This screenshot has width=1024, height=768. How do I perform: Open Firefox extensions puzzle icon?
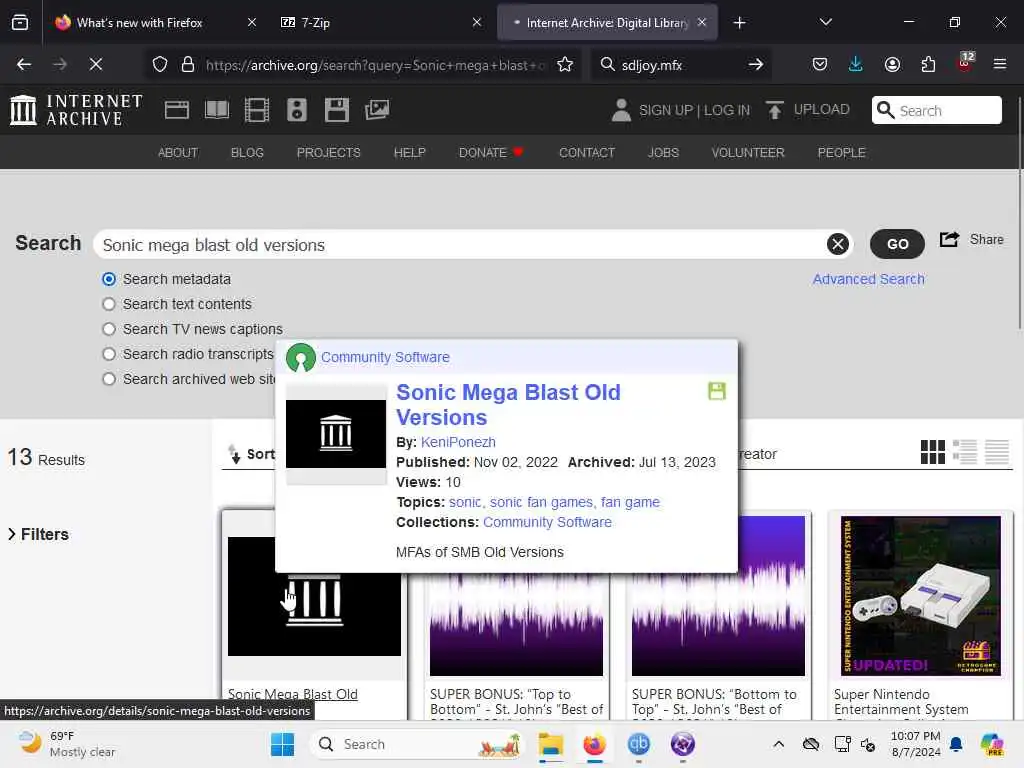click(x=928, y=64)
